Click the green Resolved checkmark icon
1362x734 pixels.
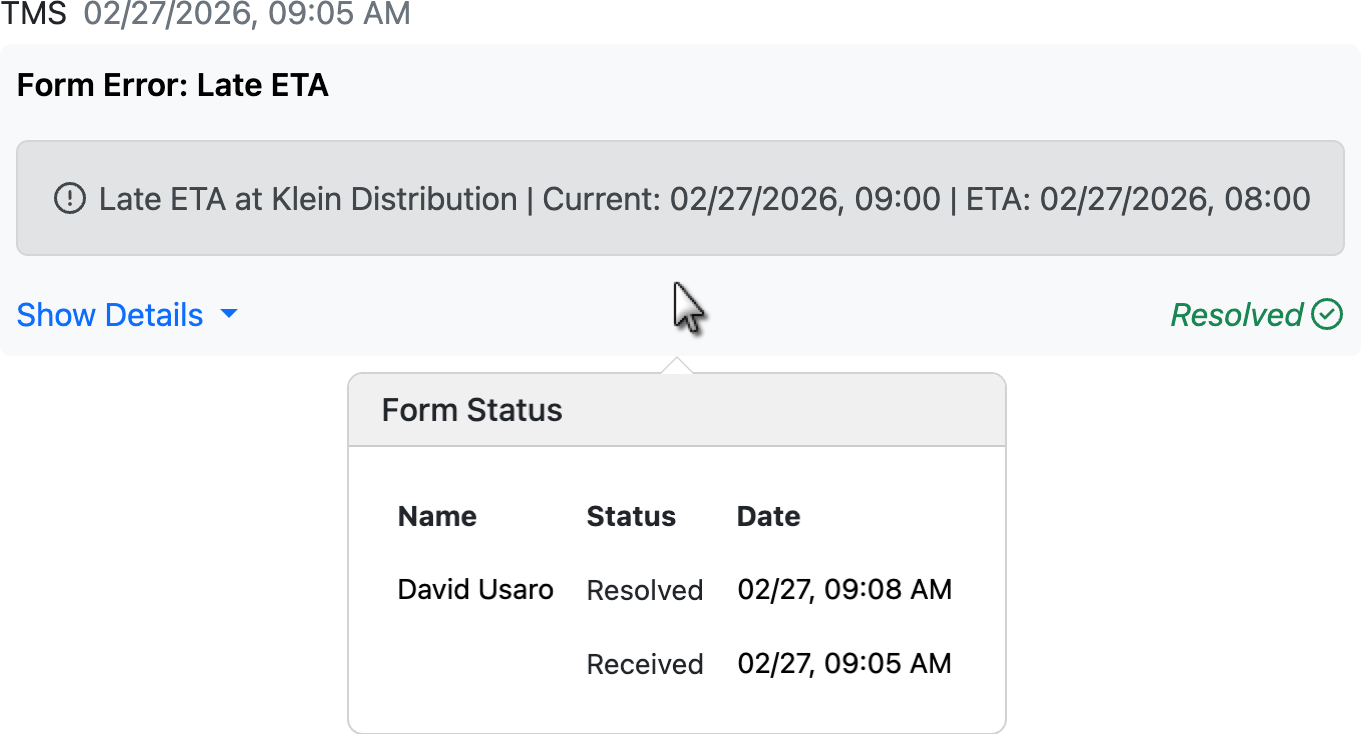pos(1327,315)
